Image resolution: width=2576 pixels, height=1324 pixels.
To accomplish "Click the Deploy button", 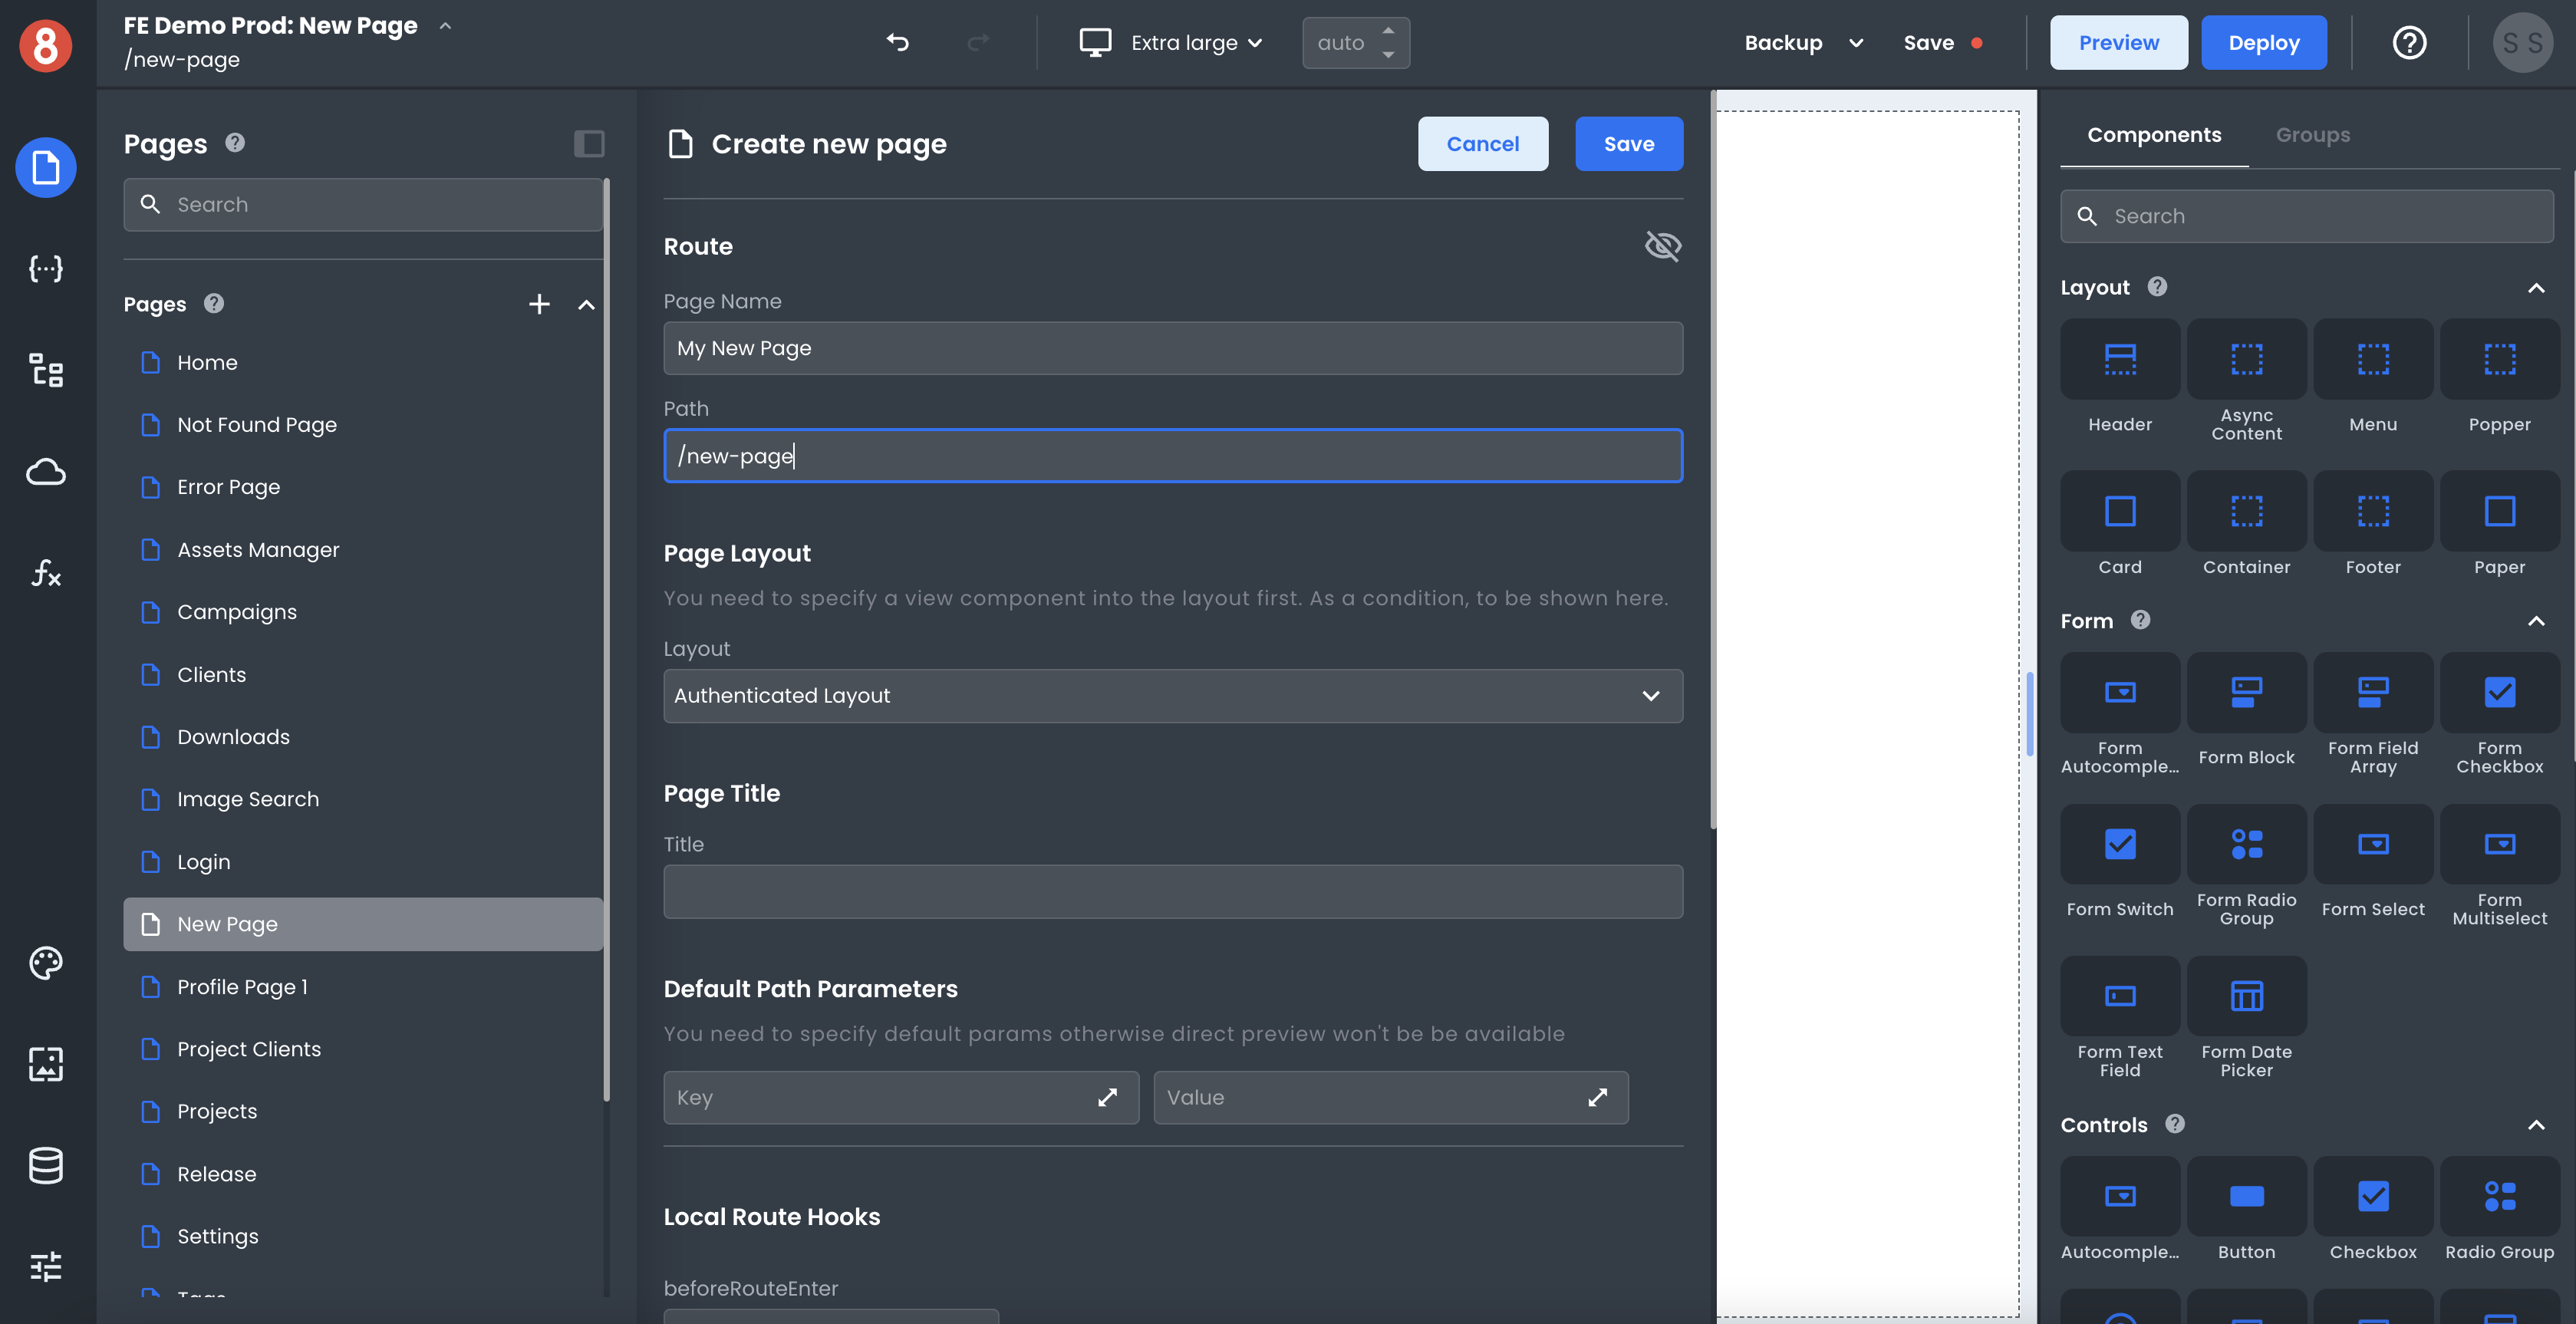I will (2263, 42).
